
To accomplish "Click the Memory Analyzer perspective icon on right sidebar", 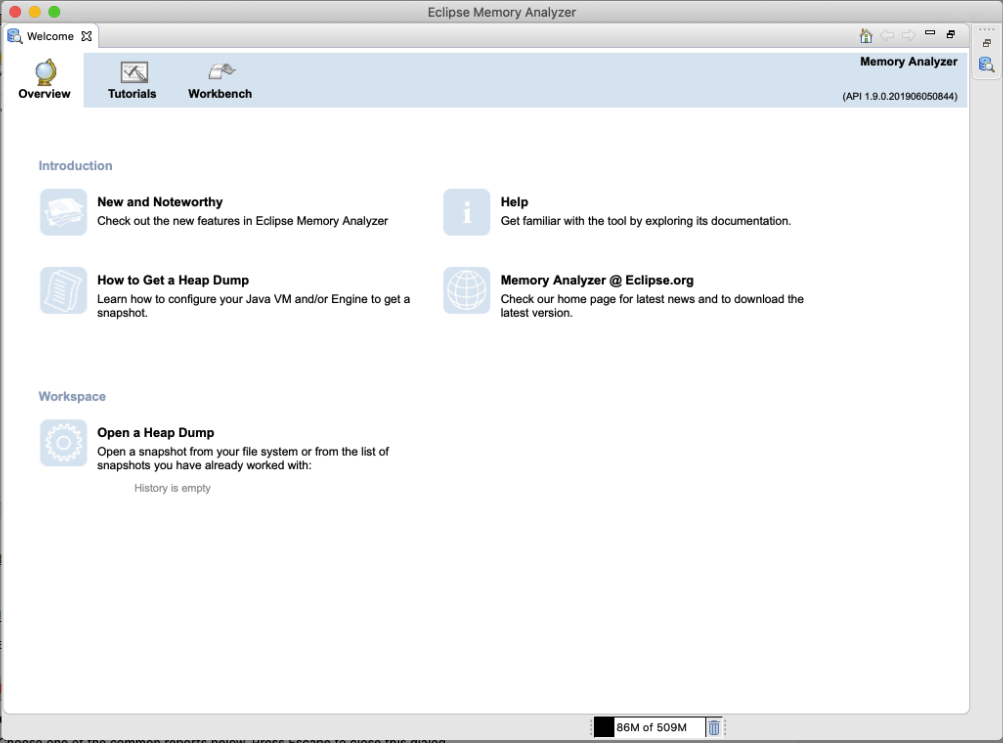I will (x=986, y=65).
